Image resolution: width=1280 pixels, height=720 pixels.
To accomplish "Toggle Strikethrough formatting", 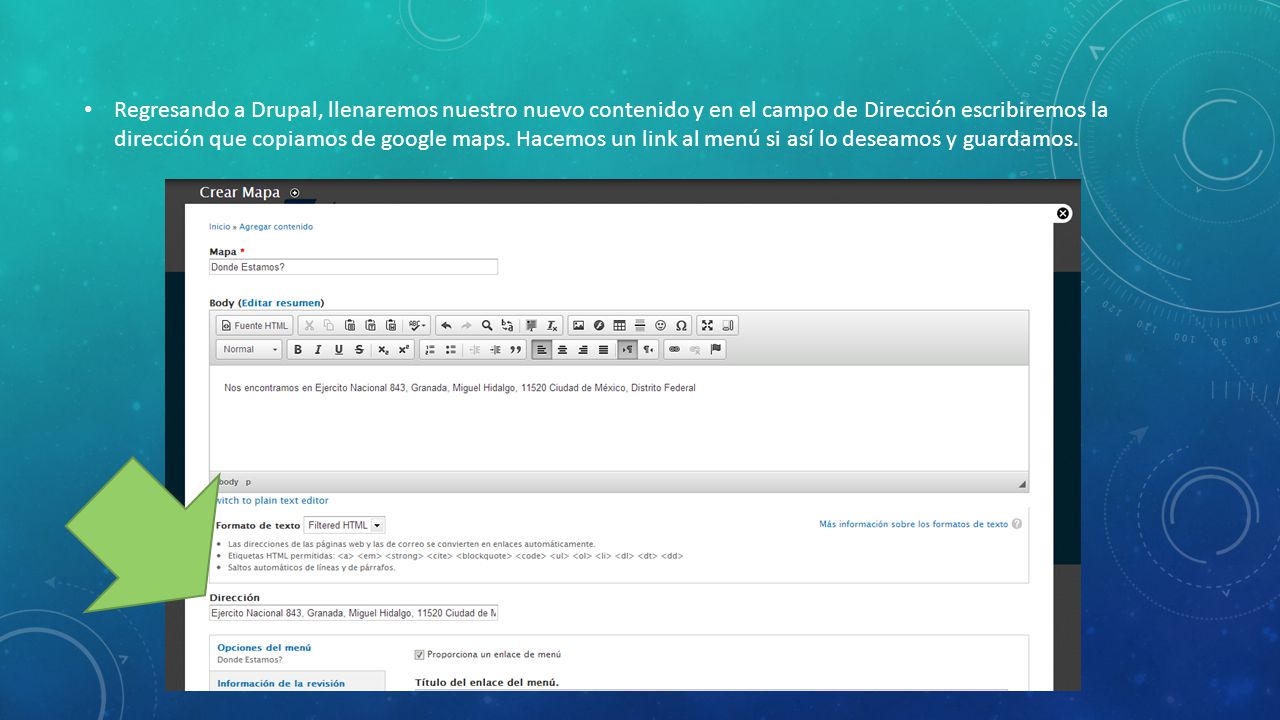I will 359,349.
